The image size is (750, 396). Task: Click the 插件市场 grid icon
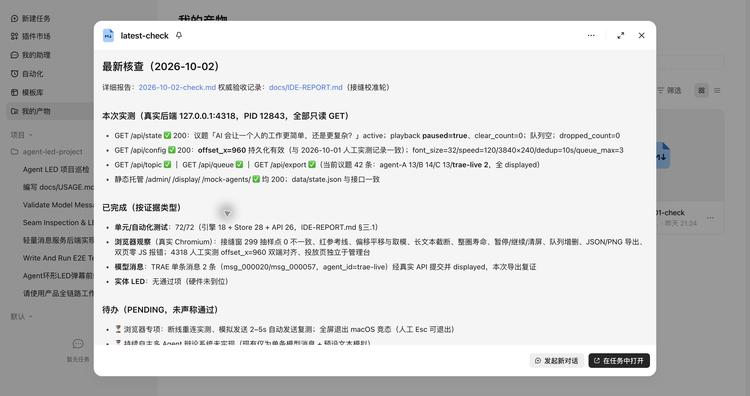pyautogui.click(x=14, y=36)
